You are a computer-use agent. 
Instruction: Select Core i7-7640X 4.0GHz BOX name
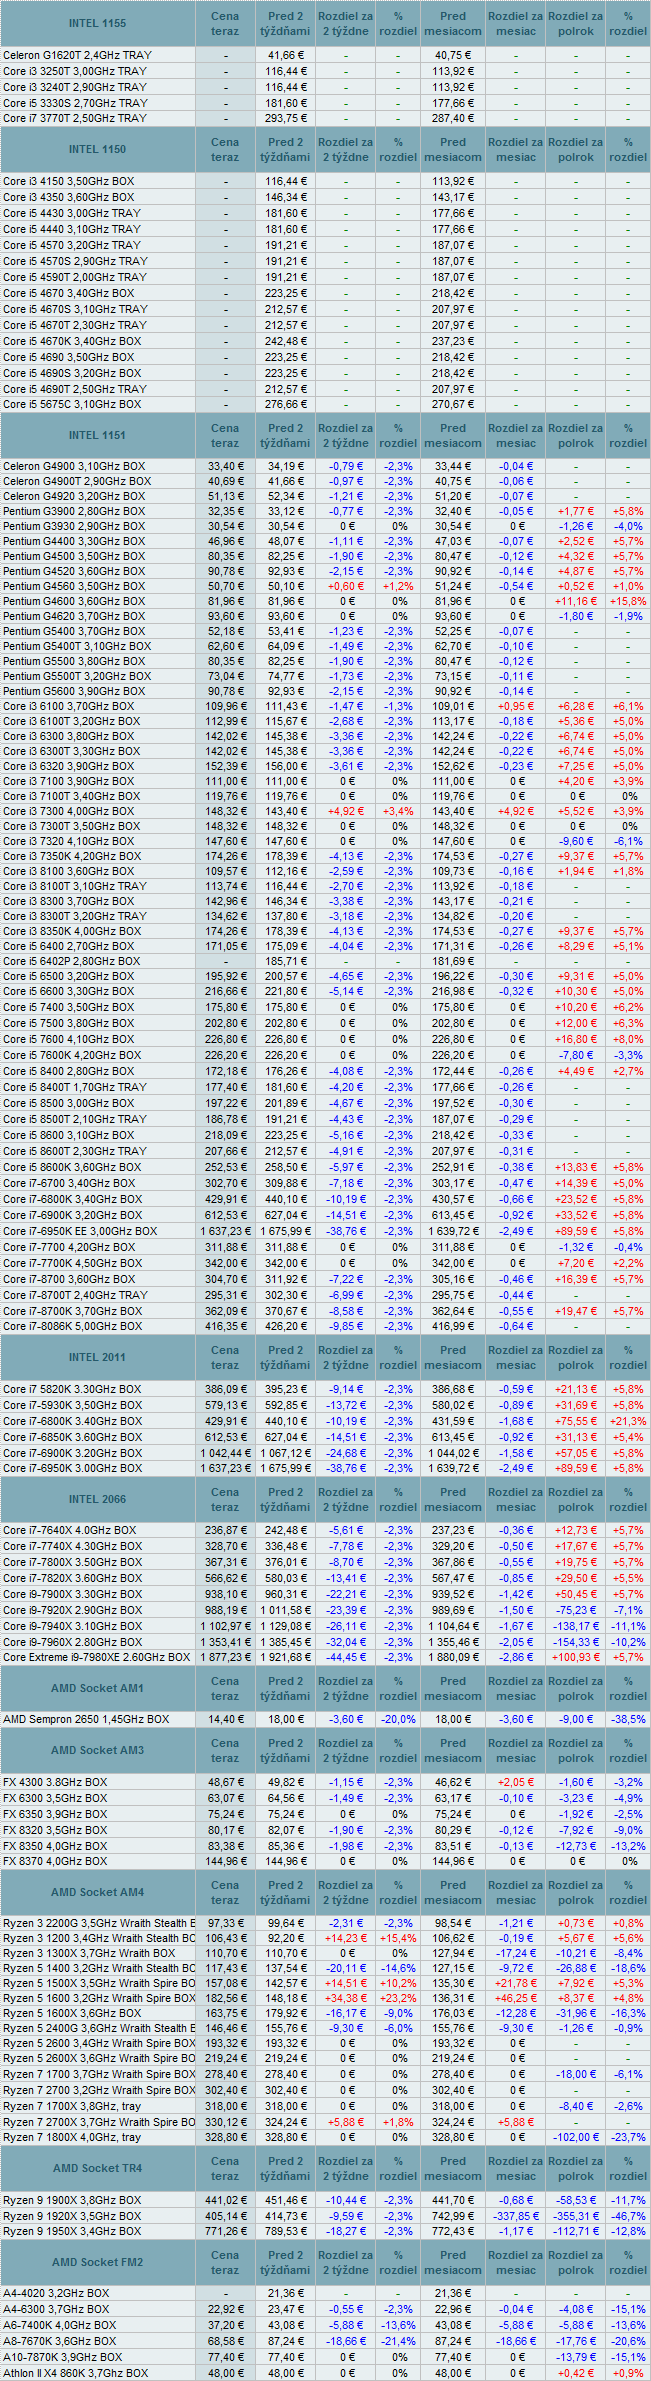click(x=70, y=1530)
